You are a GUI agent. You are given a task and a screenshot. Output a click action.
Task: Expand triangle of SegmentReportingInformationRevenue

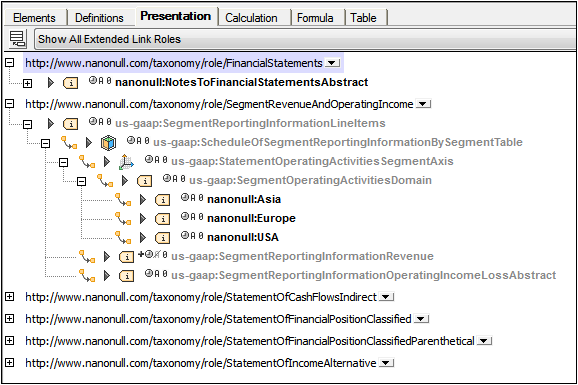(x=107, y=257)
